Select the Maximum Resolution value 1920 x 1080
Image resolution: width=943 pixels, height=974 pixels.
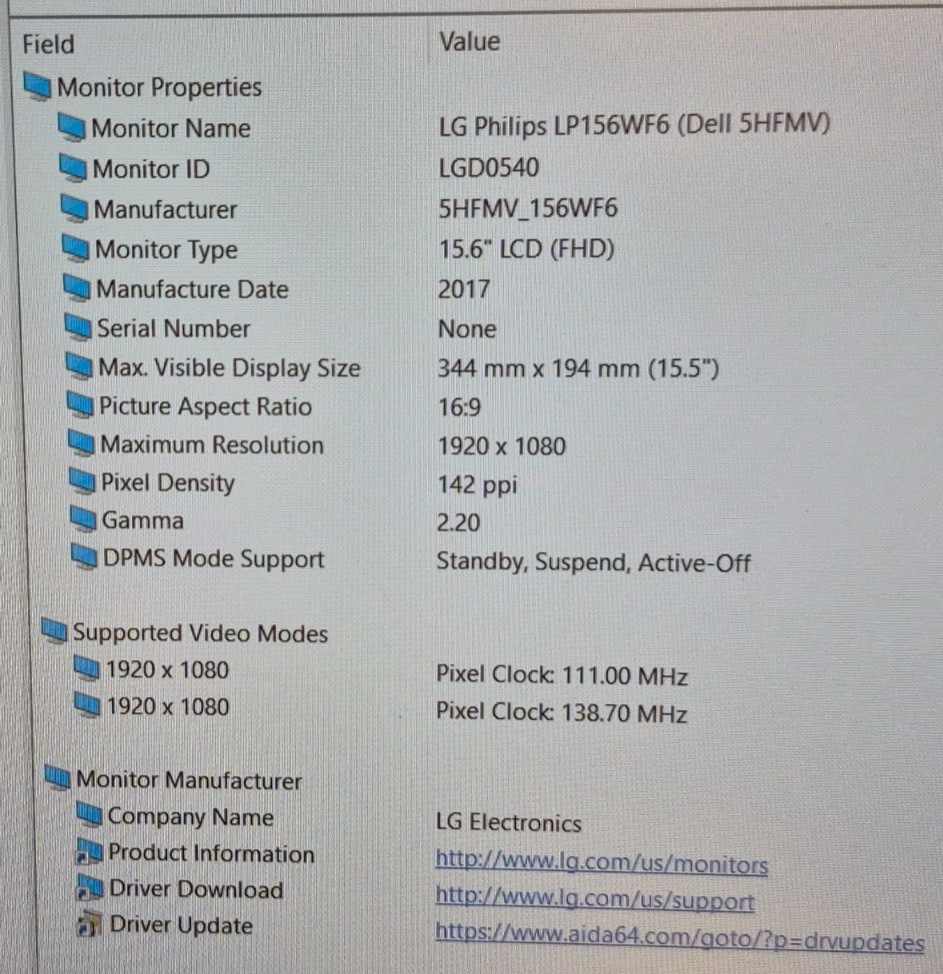tap(502, 446)
